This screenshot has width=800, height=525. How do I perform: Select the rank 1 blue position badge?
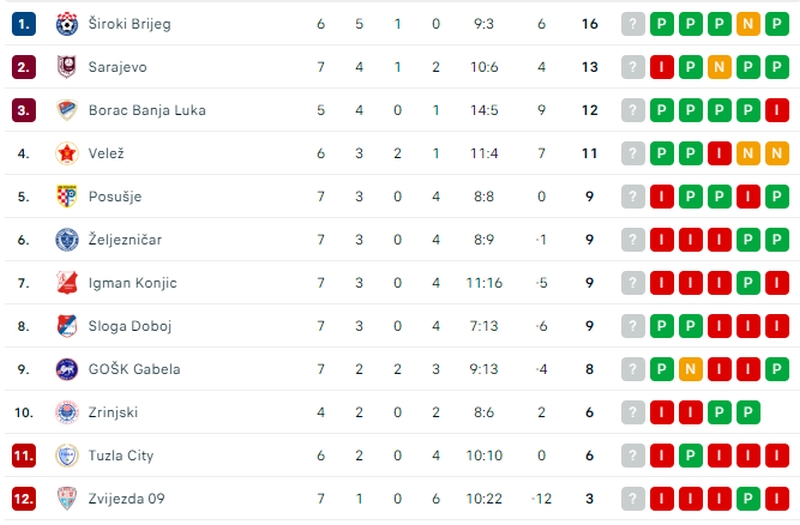click(23, 24)
